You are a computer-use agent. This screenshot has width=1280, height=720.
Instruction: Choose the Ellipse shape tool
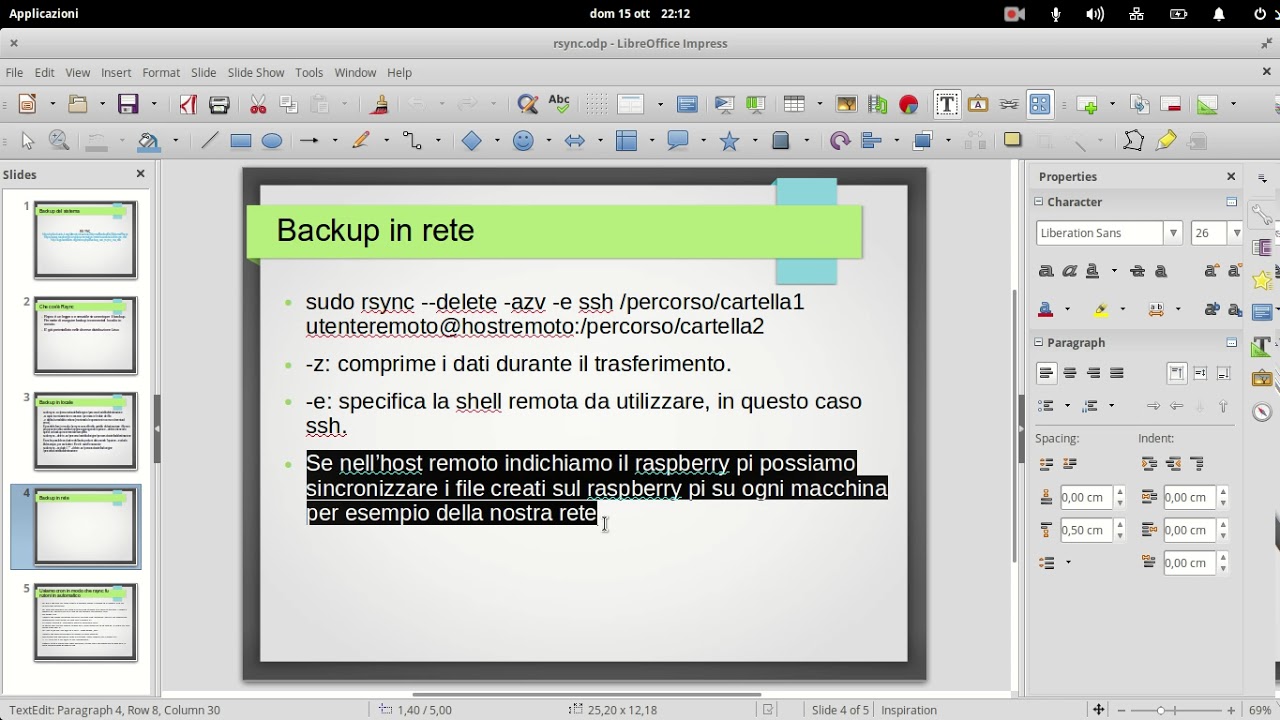[272, 141]
